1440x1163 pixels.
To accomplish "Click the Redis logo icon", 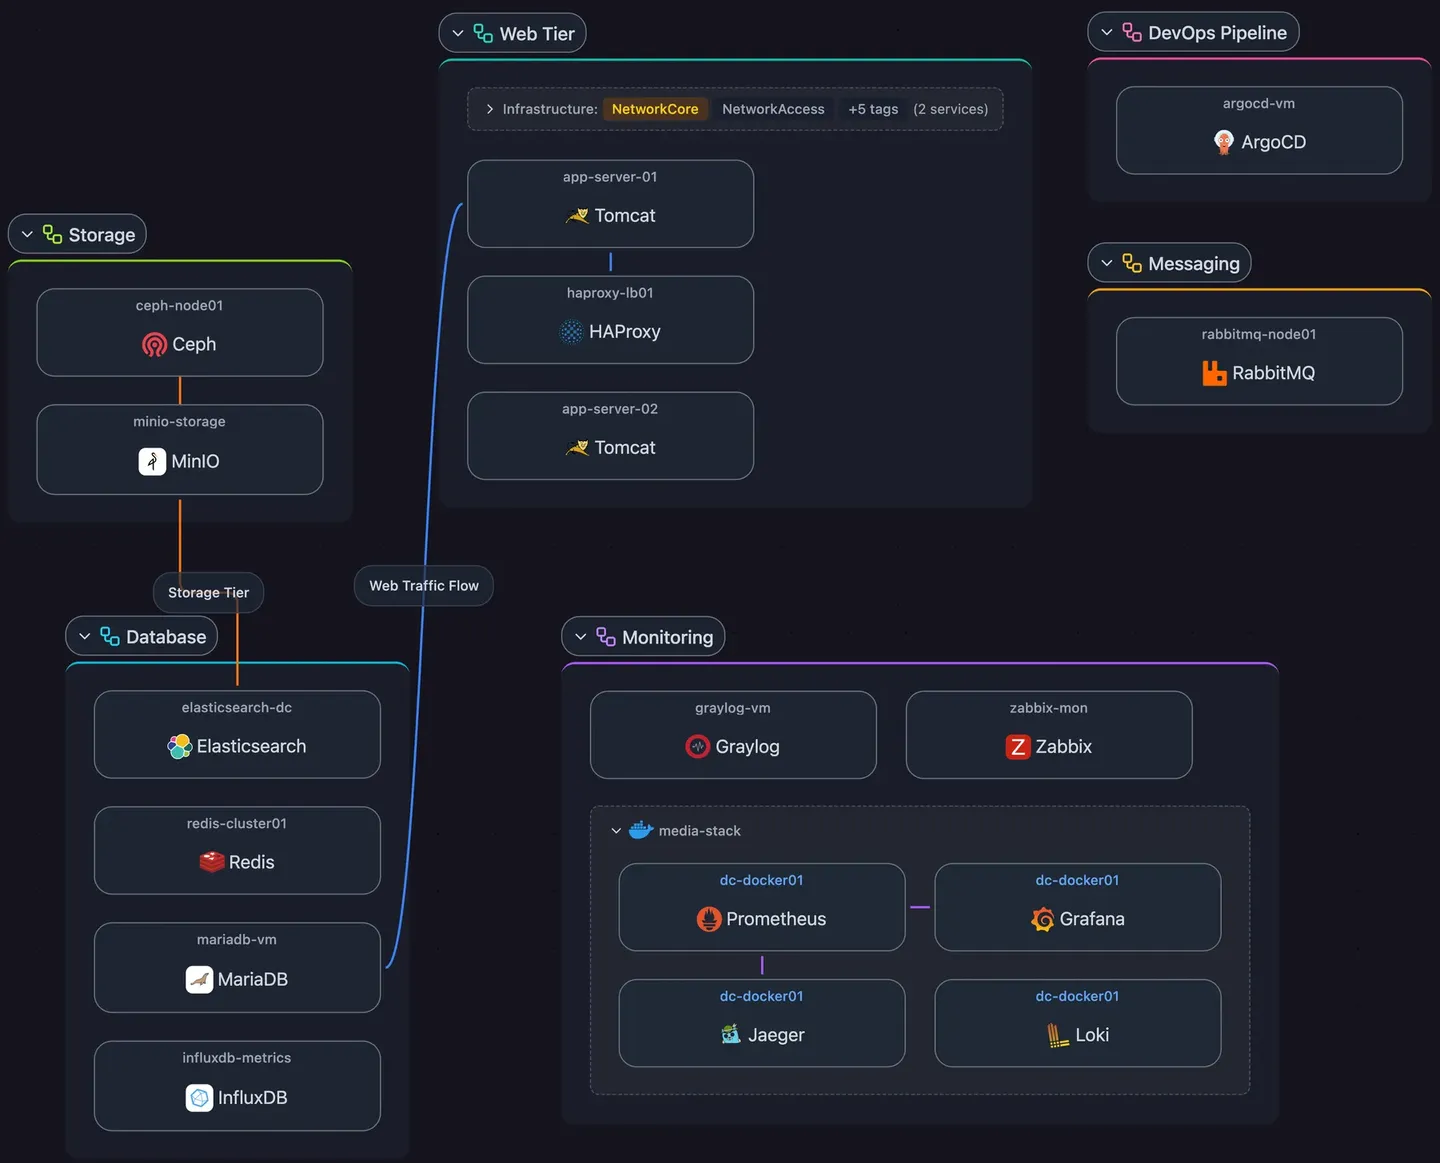I will (212, 862).
